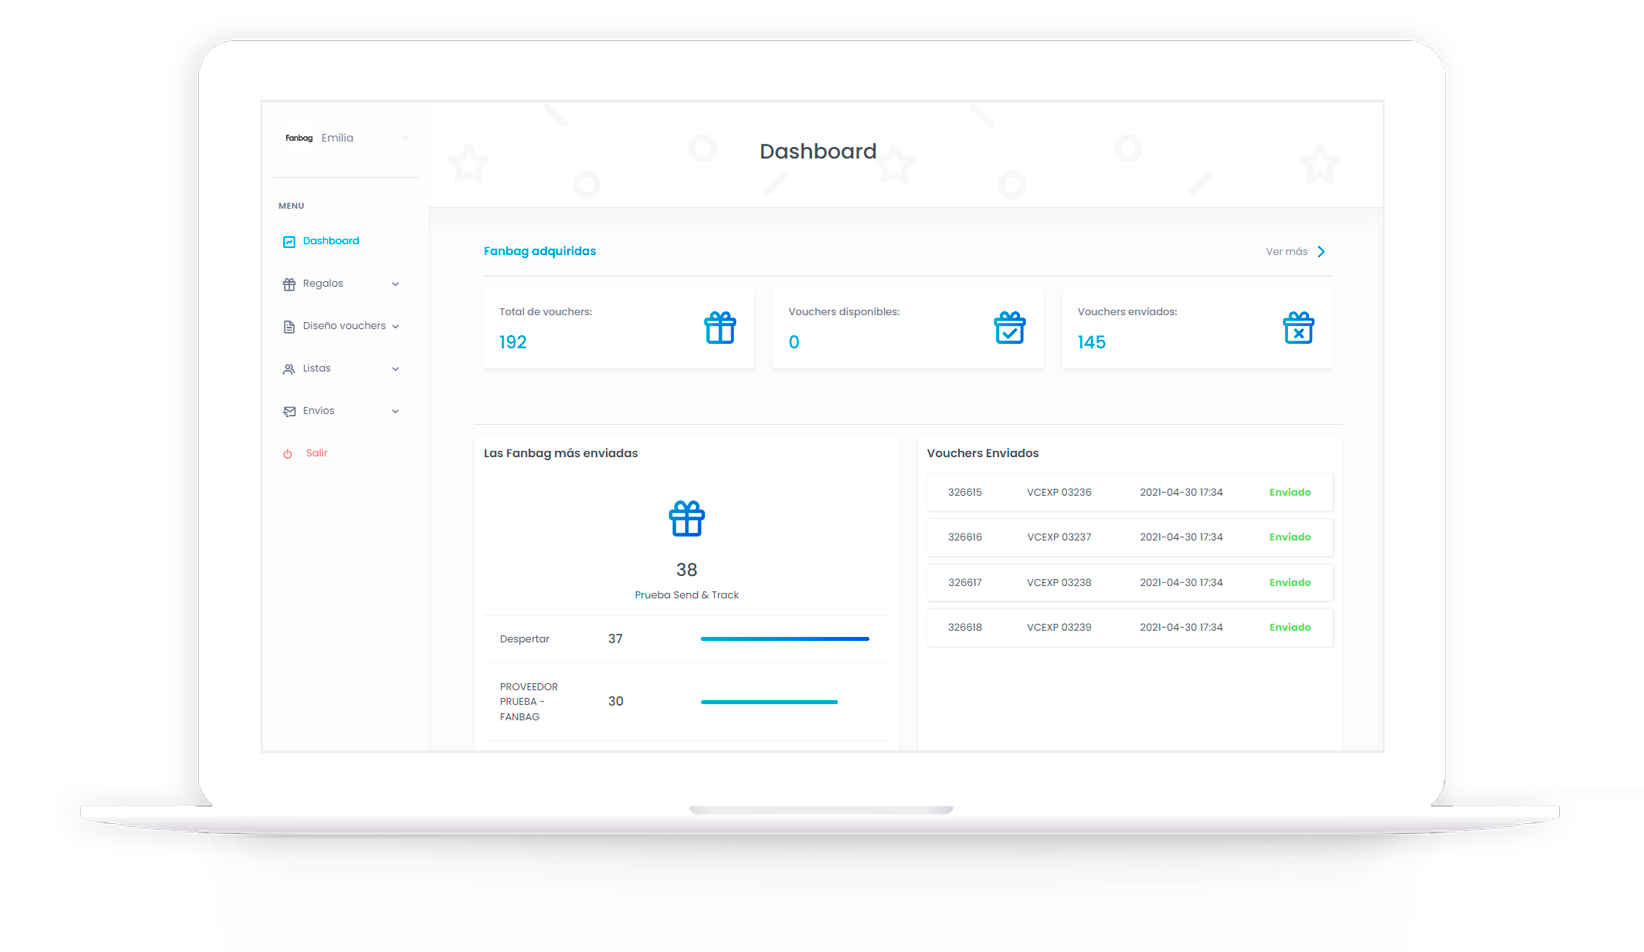
Task: Click the Diseño vouchers document icon
Action: tap(289, 326)
